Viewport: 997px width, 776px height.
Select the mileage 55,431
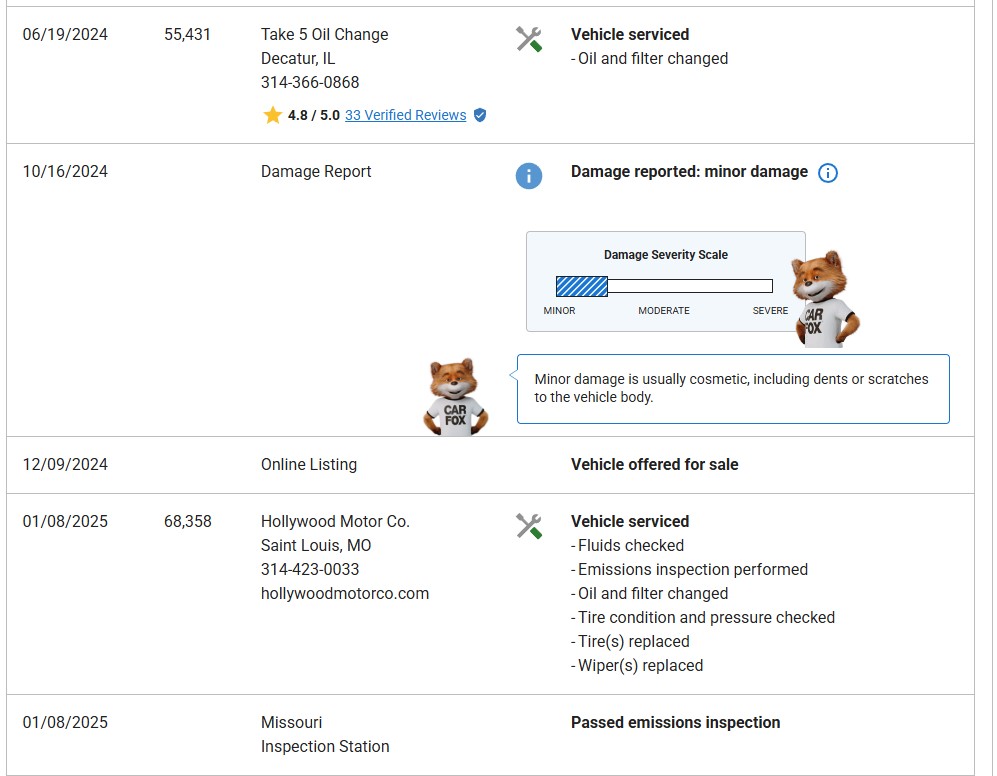[x=187, y=34]
